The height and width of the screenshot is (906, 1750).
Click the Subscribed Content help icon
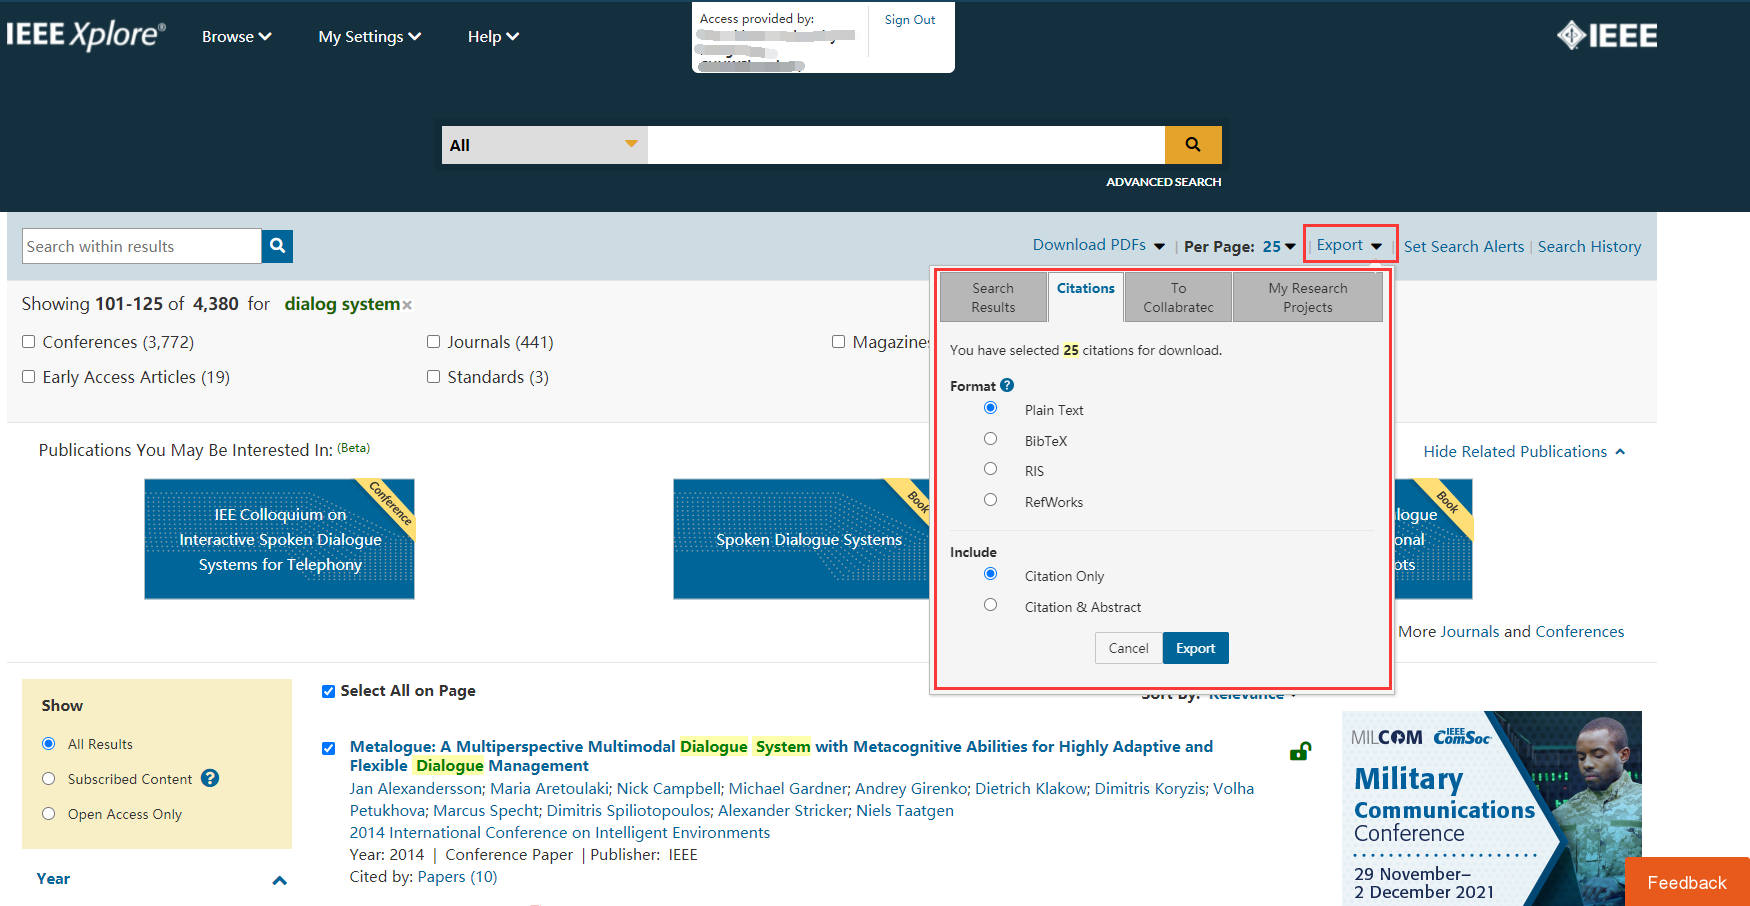[x=210, y=778]
